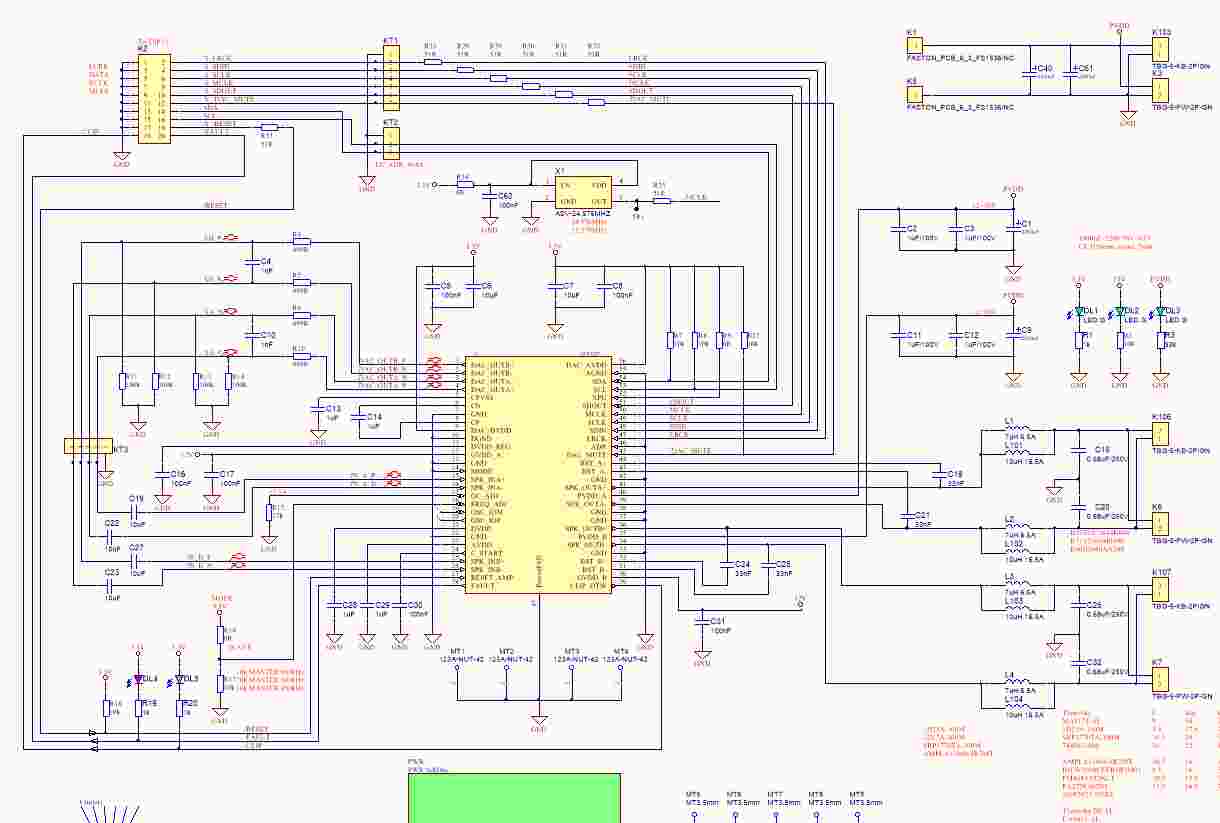Select LED DL3 symbol
The width and height of the screenshot is (1220, 823).
1161,311
